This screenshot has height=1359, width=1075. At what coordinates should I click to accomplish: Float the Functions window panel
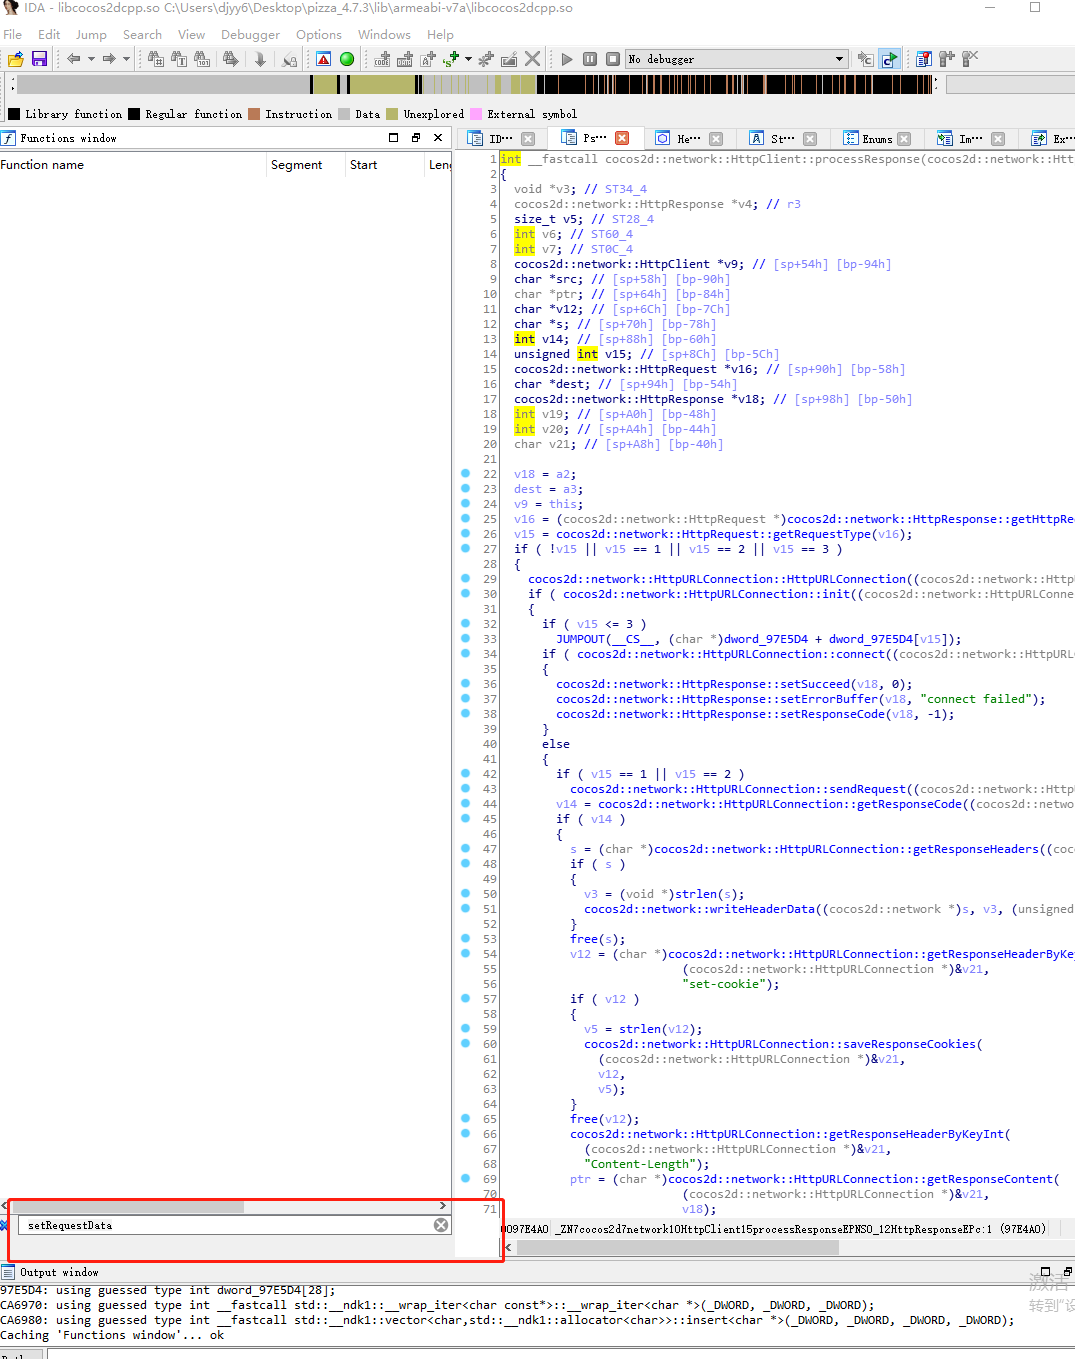click(x=416, y=138)
